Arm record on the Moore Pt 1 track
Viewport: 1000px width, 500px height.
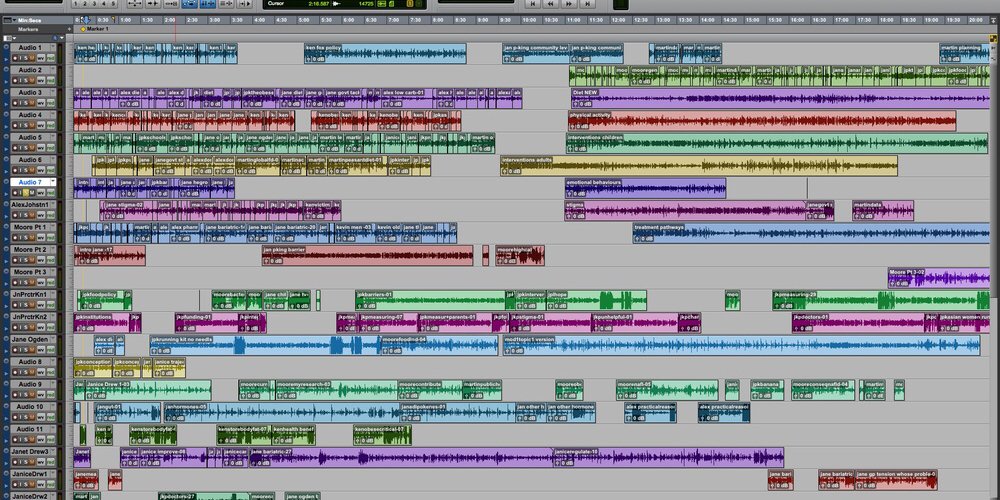(x=15, y=238)
